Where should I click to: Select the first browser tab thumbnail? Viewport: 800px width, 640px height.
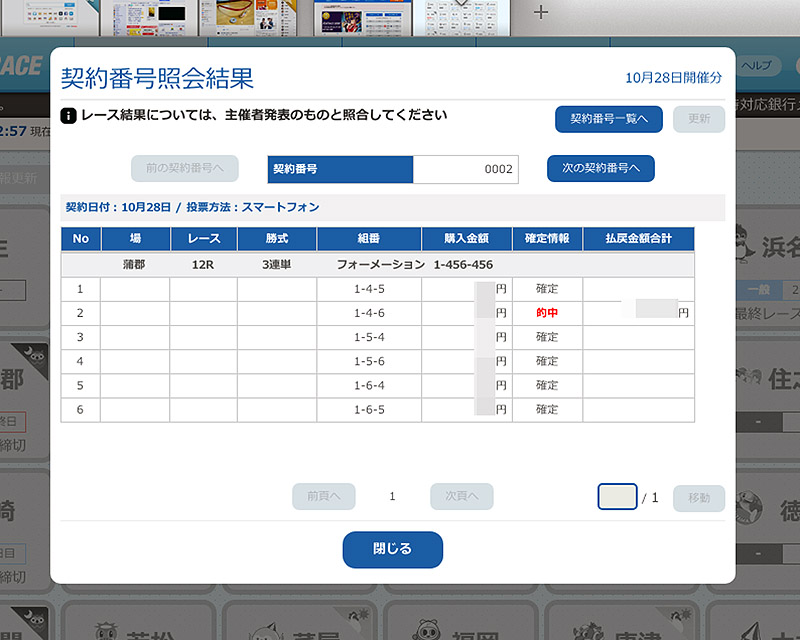click(x=49, y=15)
